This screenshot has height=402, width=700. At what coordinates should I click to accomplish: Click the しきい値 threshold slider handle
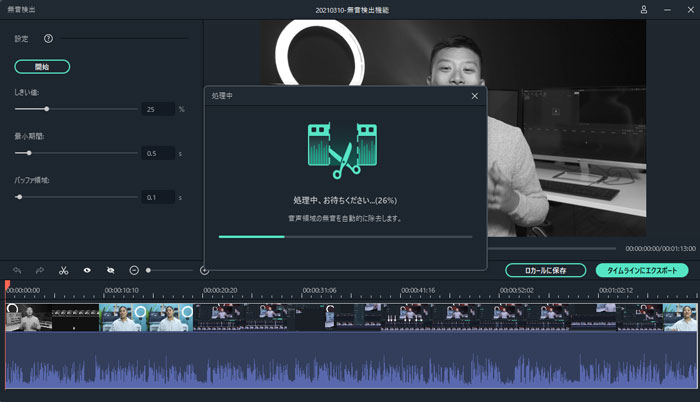click(x=46, y=109)
